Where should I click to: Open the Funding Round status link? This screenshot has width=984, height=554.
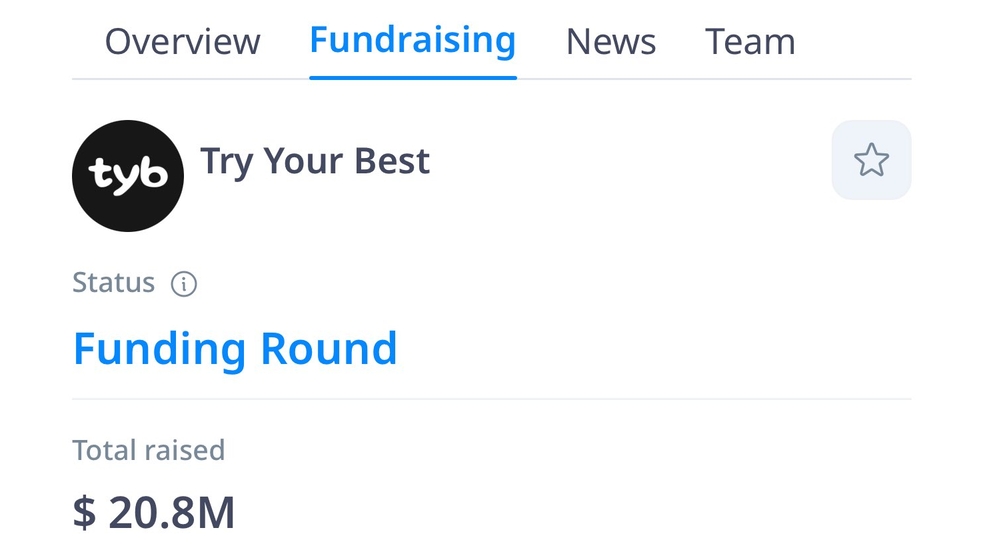[x=235, y=349]
